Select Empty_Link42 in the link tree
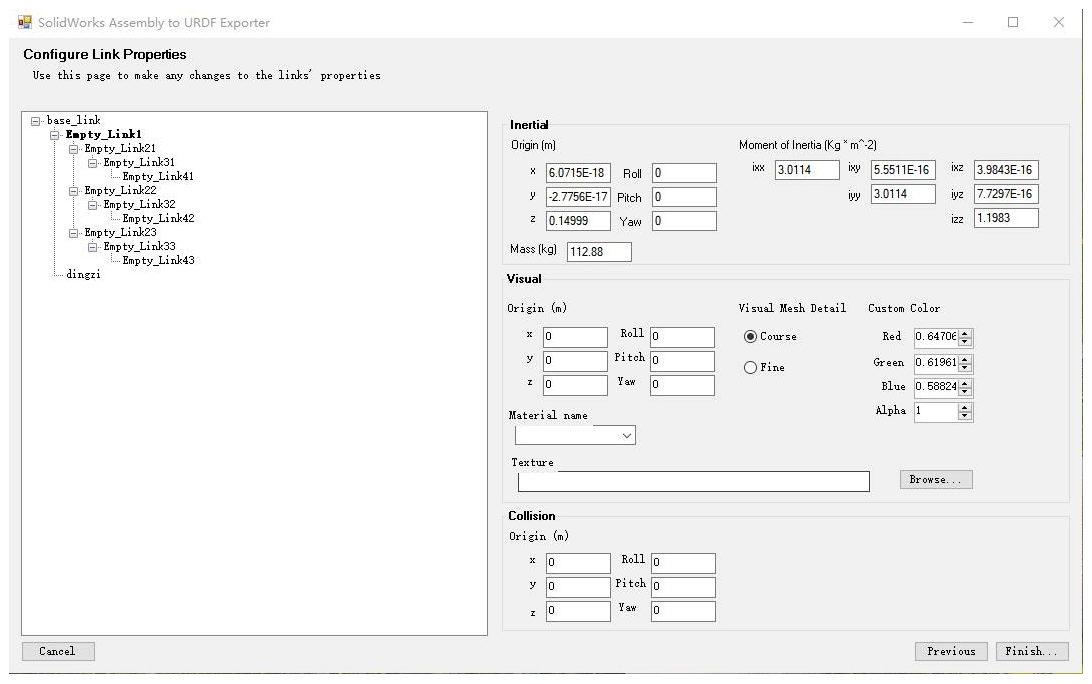 pyautogui.click(x=158, y=218)
